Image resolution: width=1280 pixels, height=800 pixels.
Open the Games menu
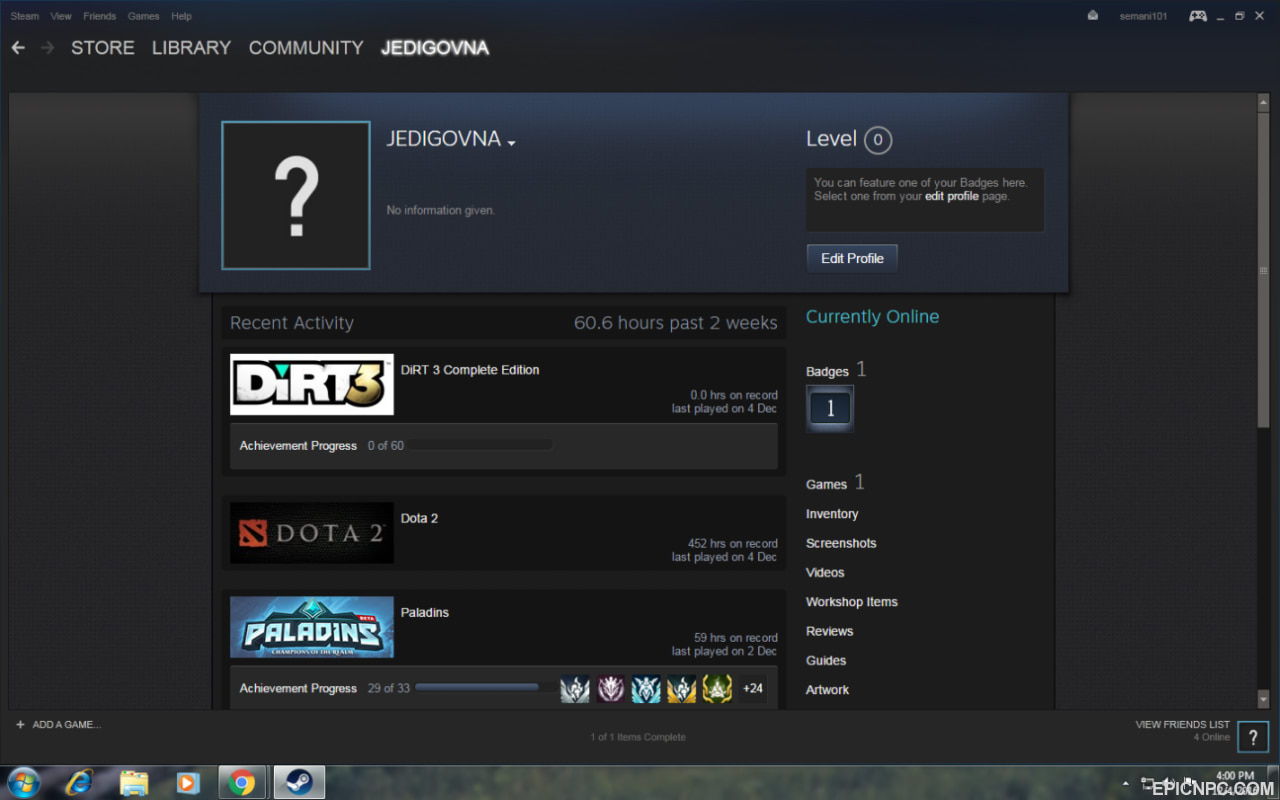pyautogui.click(x=144, y=16)
